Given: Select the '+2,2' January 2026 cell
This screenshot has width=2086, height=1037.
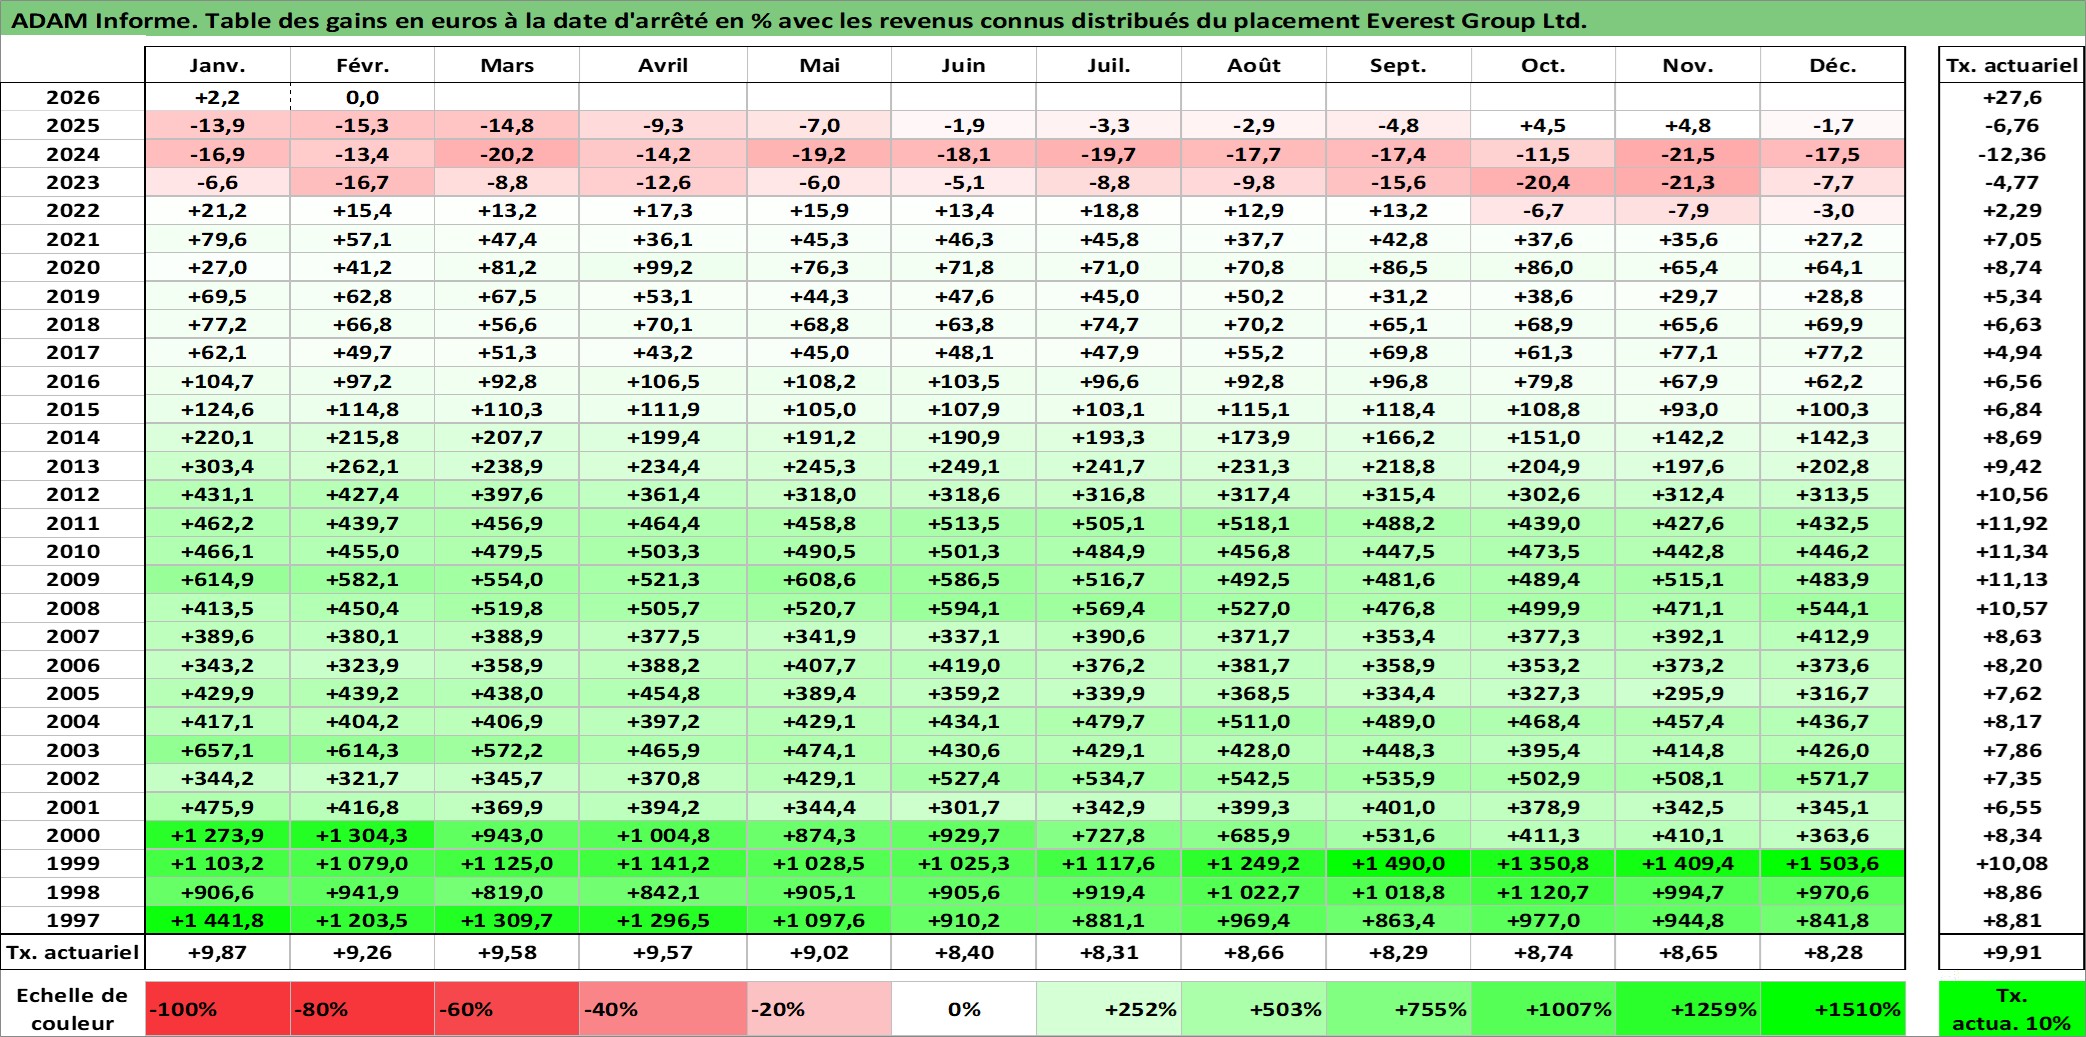Looking at the screenshot, I should pos(218,97).
